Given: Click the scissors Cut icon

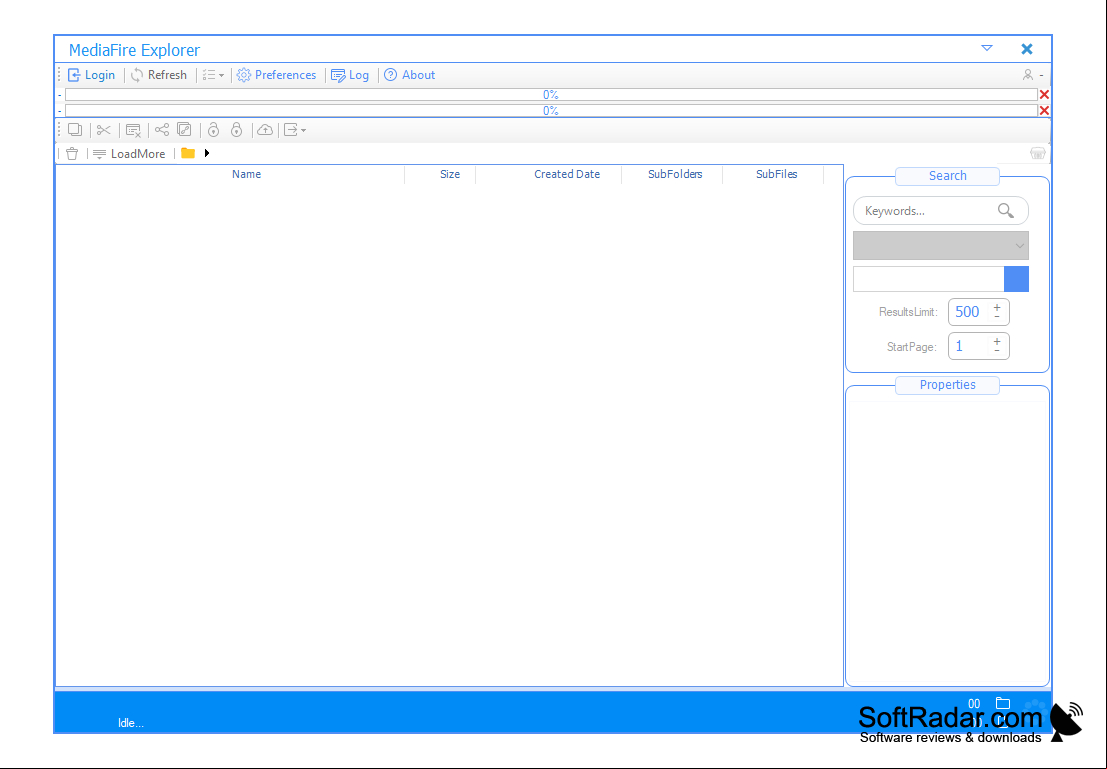Looking at the screenshot, I should click(x=104, y=130).
